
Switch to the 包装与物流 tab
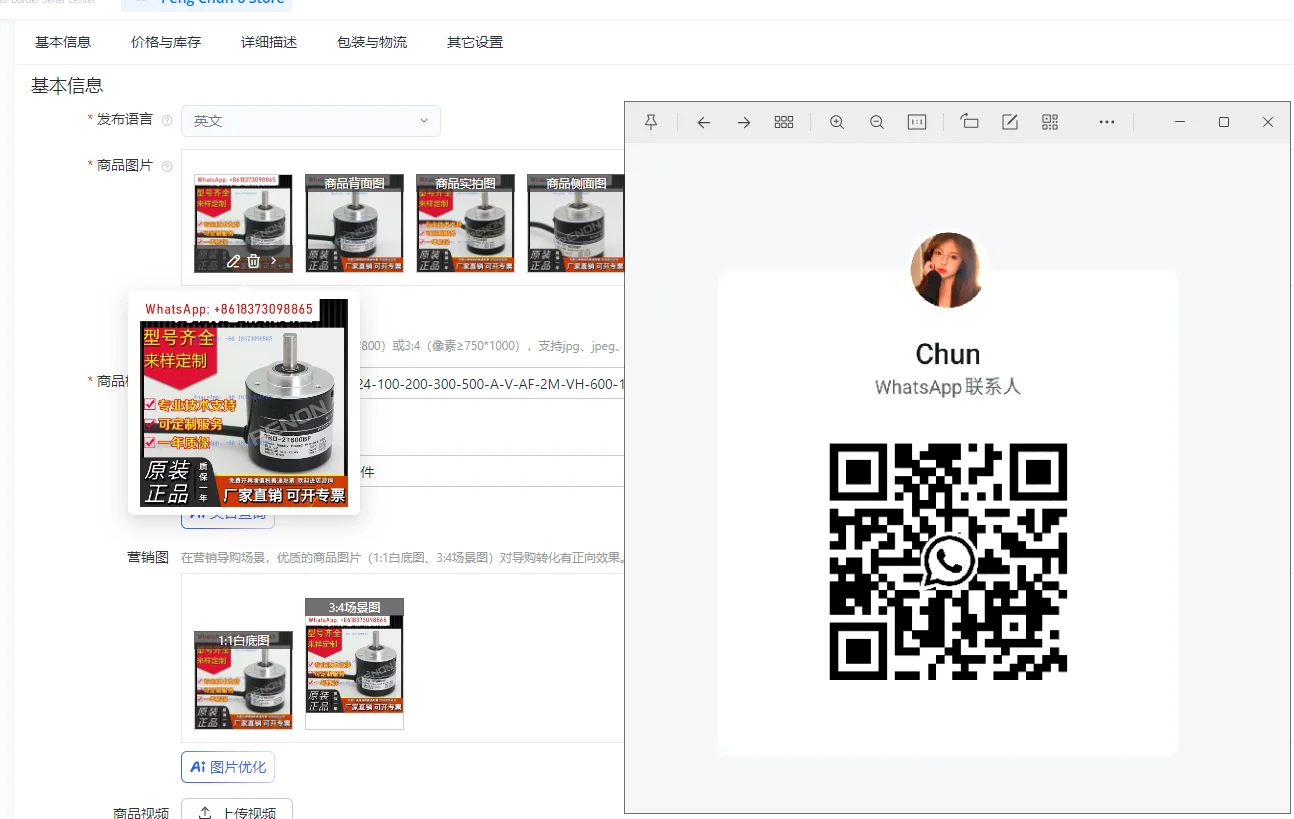[372, 42]
